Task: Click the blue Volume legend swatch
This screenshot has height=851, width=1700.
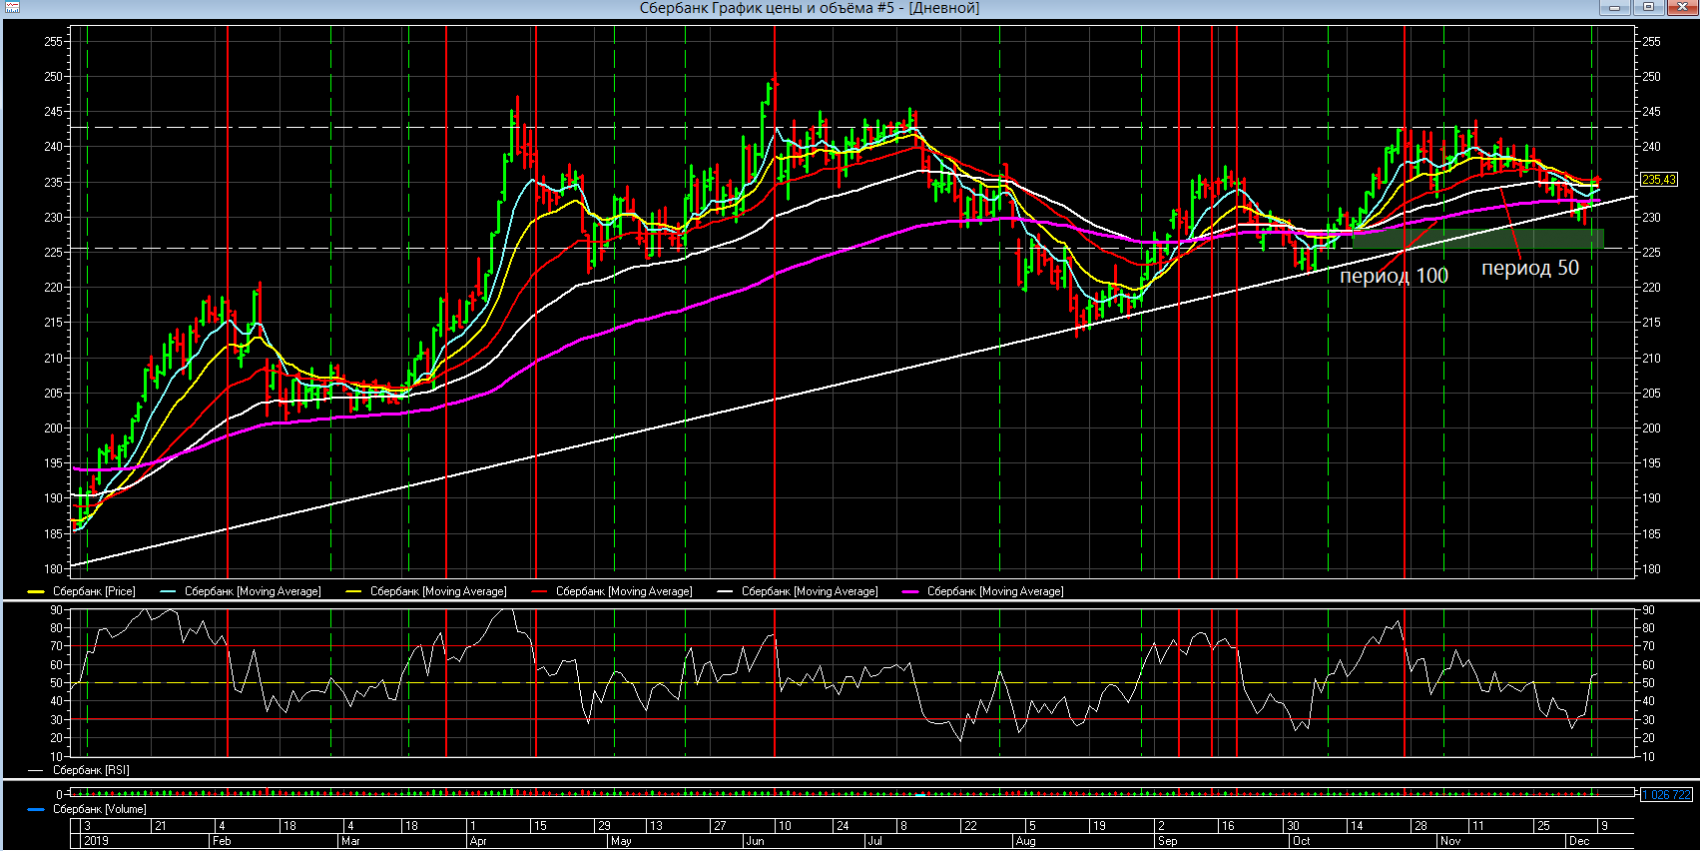Action: 36,810
